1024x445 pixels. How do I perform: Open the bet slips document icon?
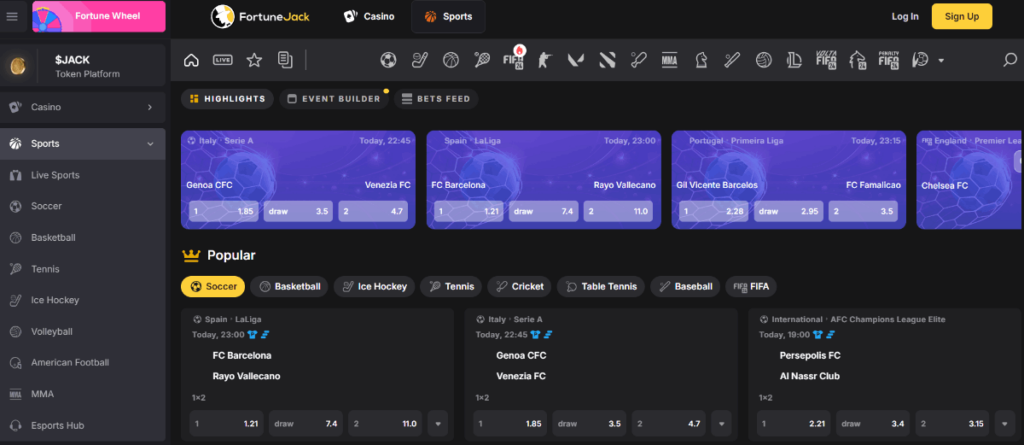(285, 60)
